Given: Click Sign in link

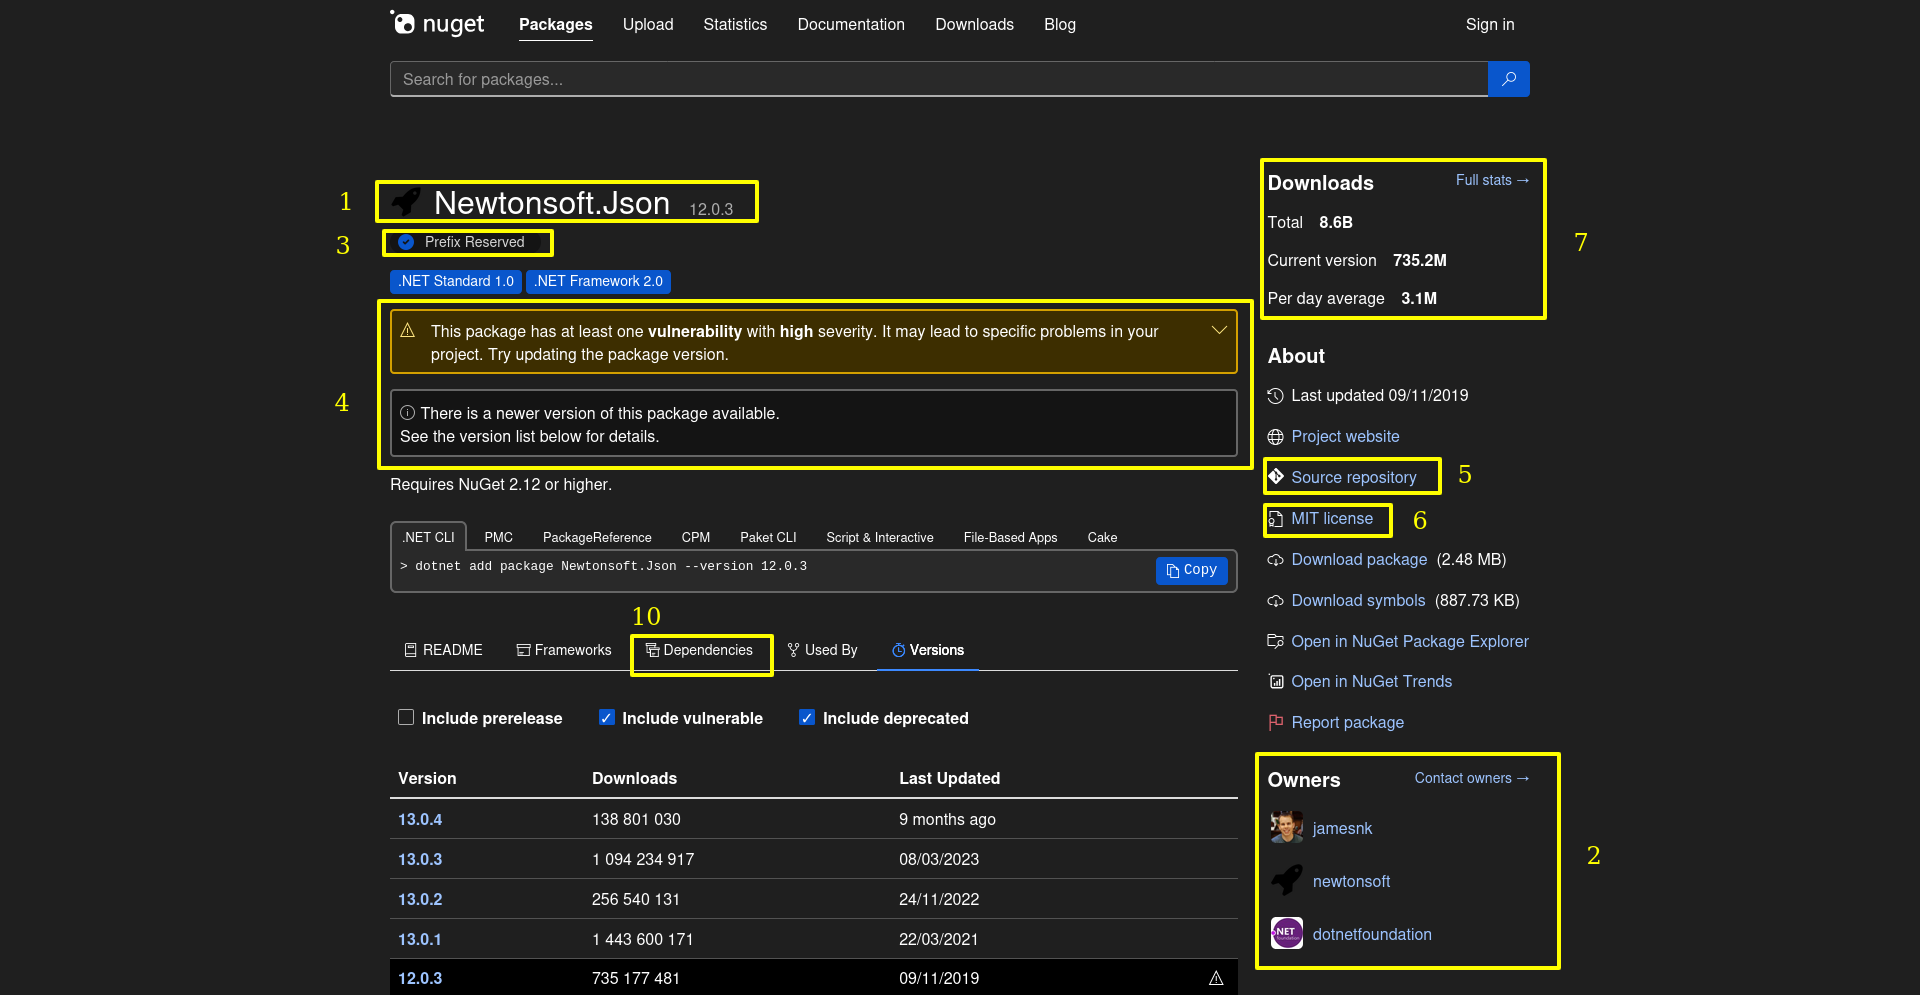Looking at the screenshot, I should [x=1490, y=24].
